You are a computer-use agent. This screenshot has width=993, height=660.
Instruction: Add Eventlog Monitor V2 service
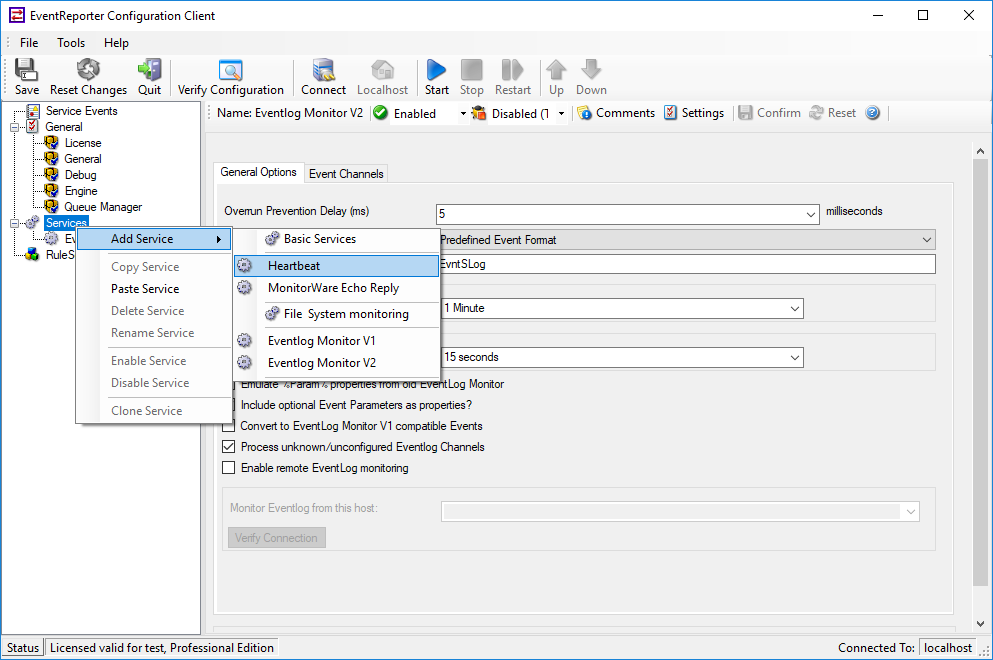tap(336, 363)
